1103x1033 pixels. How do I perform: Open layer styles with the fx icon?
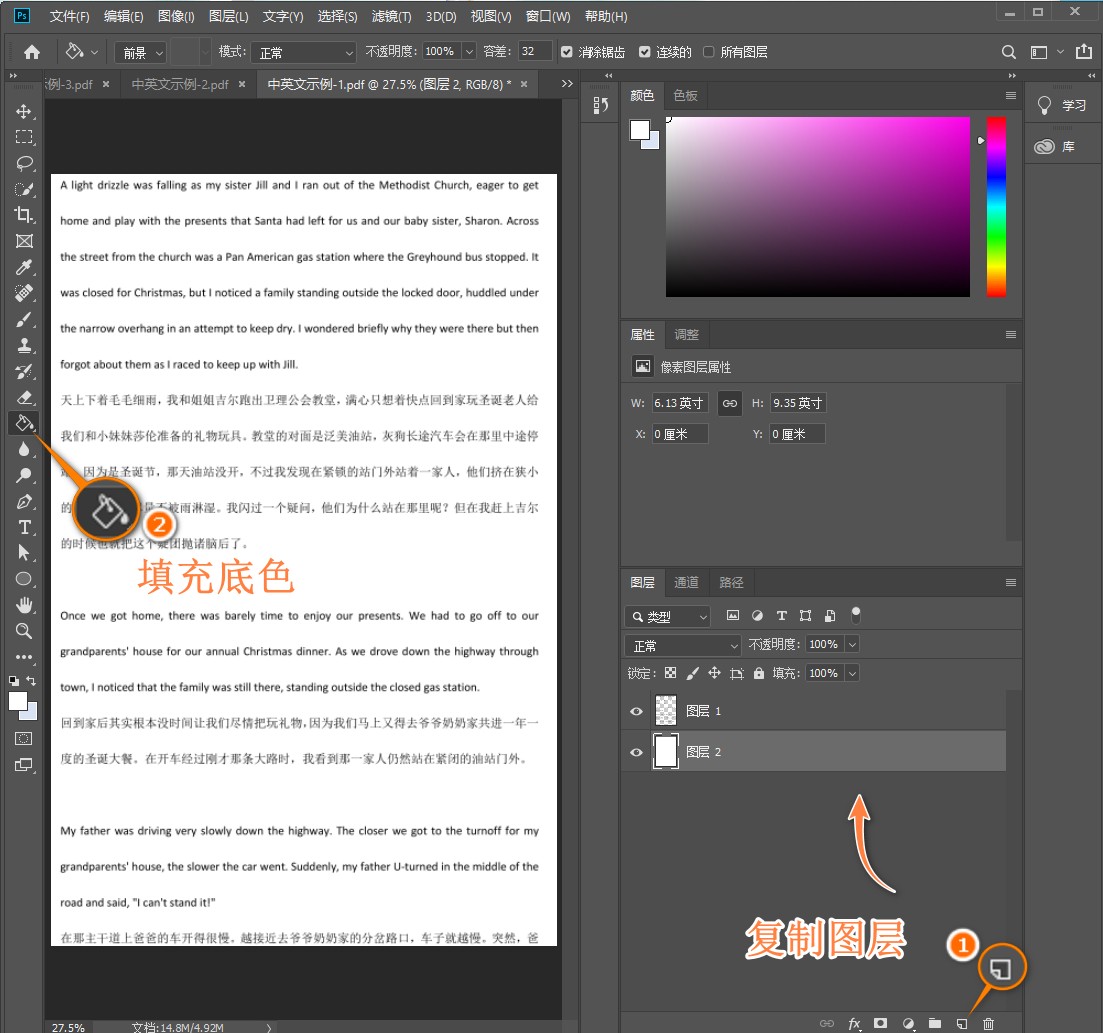point(854,1024)
